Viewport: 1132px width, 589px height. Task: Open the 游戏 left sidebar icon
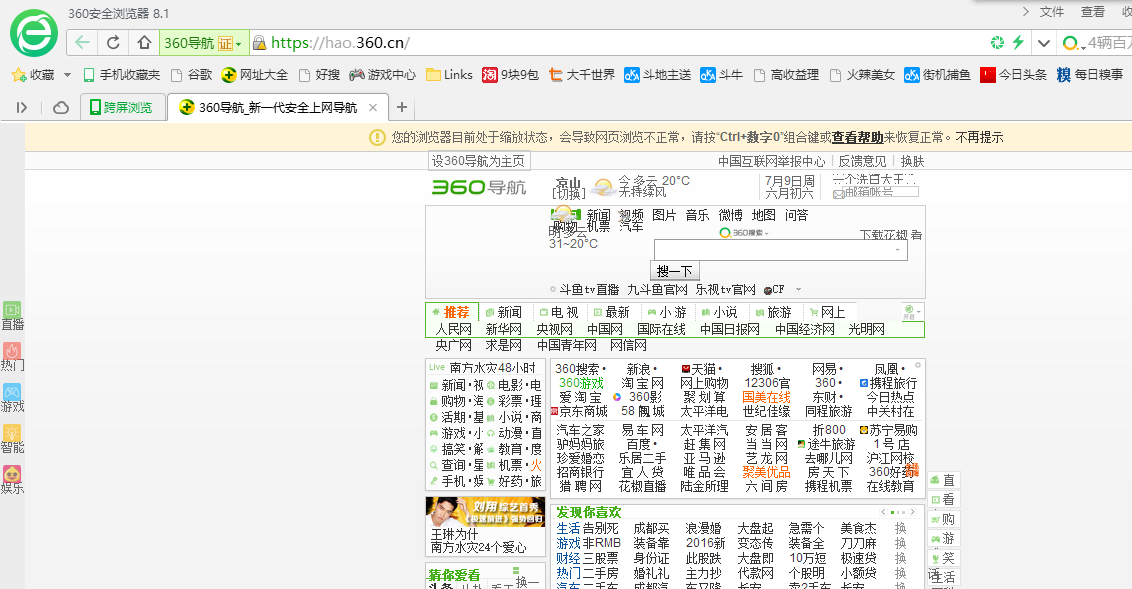[12, 398]
